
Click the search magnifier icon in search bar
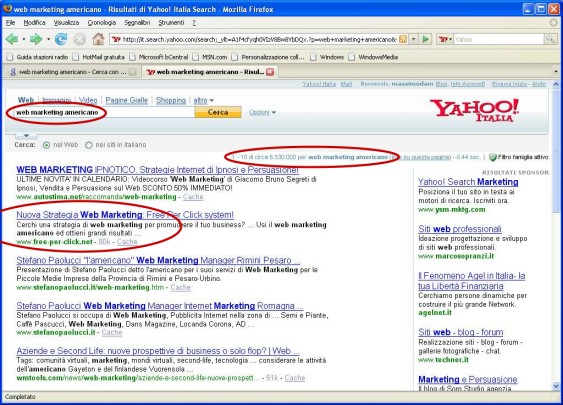click(x=550, y=39)
